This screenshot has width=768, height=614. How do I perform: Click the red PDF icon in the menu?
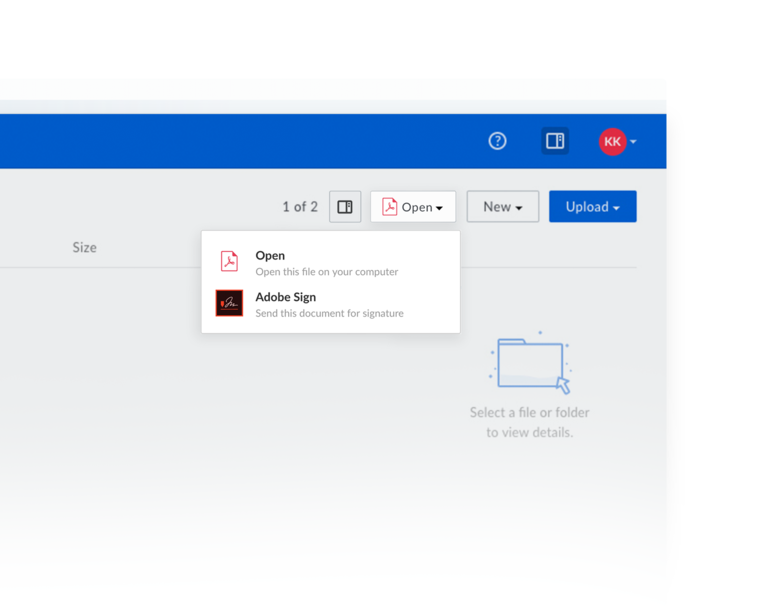[x=229, y=262]
